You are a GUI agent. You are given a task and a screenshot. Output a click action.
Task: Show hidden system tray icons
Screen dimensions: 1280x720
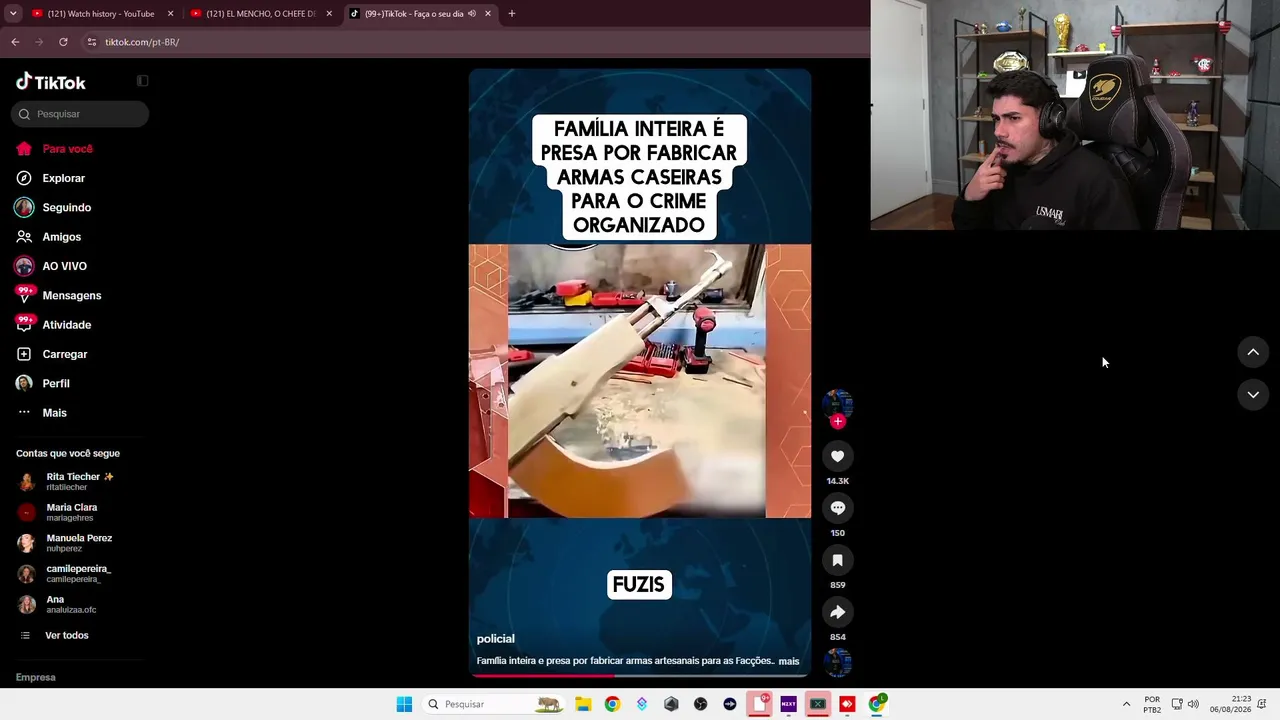tap(1126, 704)
